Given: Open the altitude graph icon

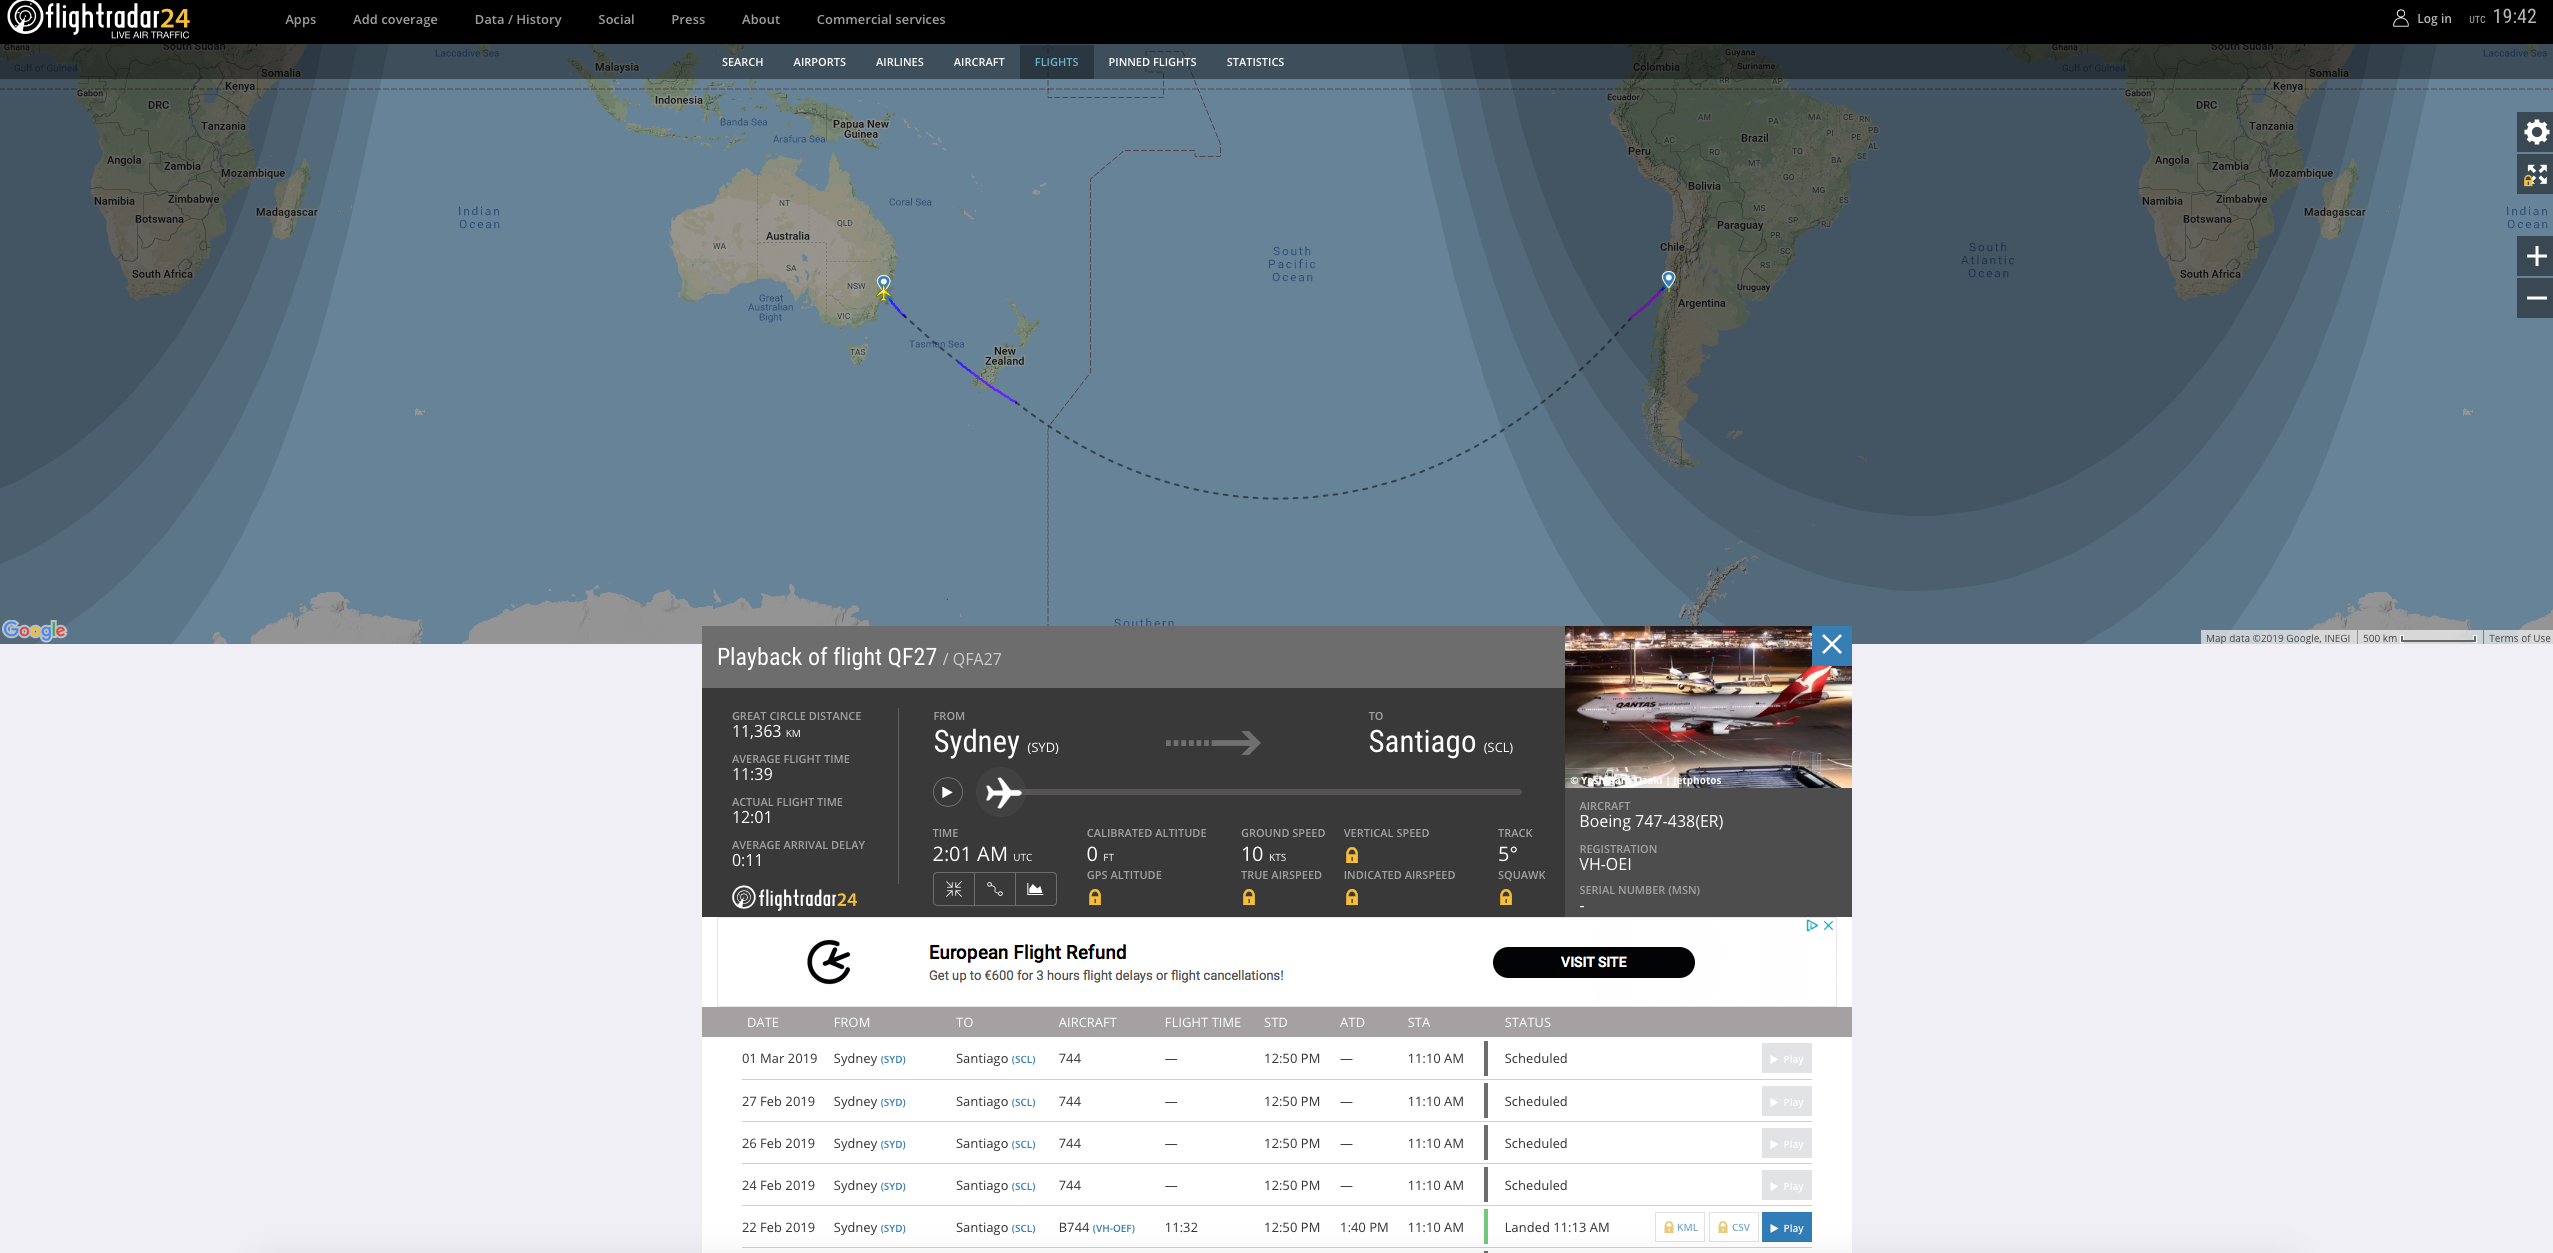Looking at the screenshot, I should tap(1035, 888).
